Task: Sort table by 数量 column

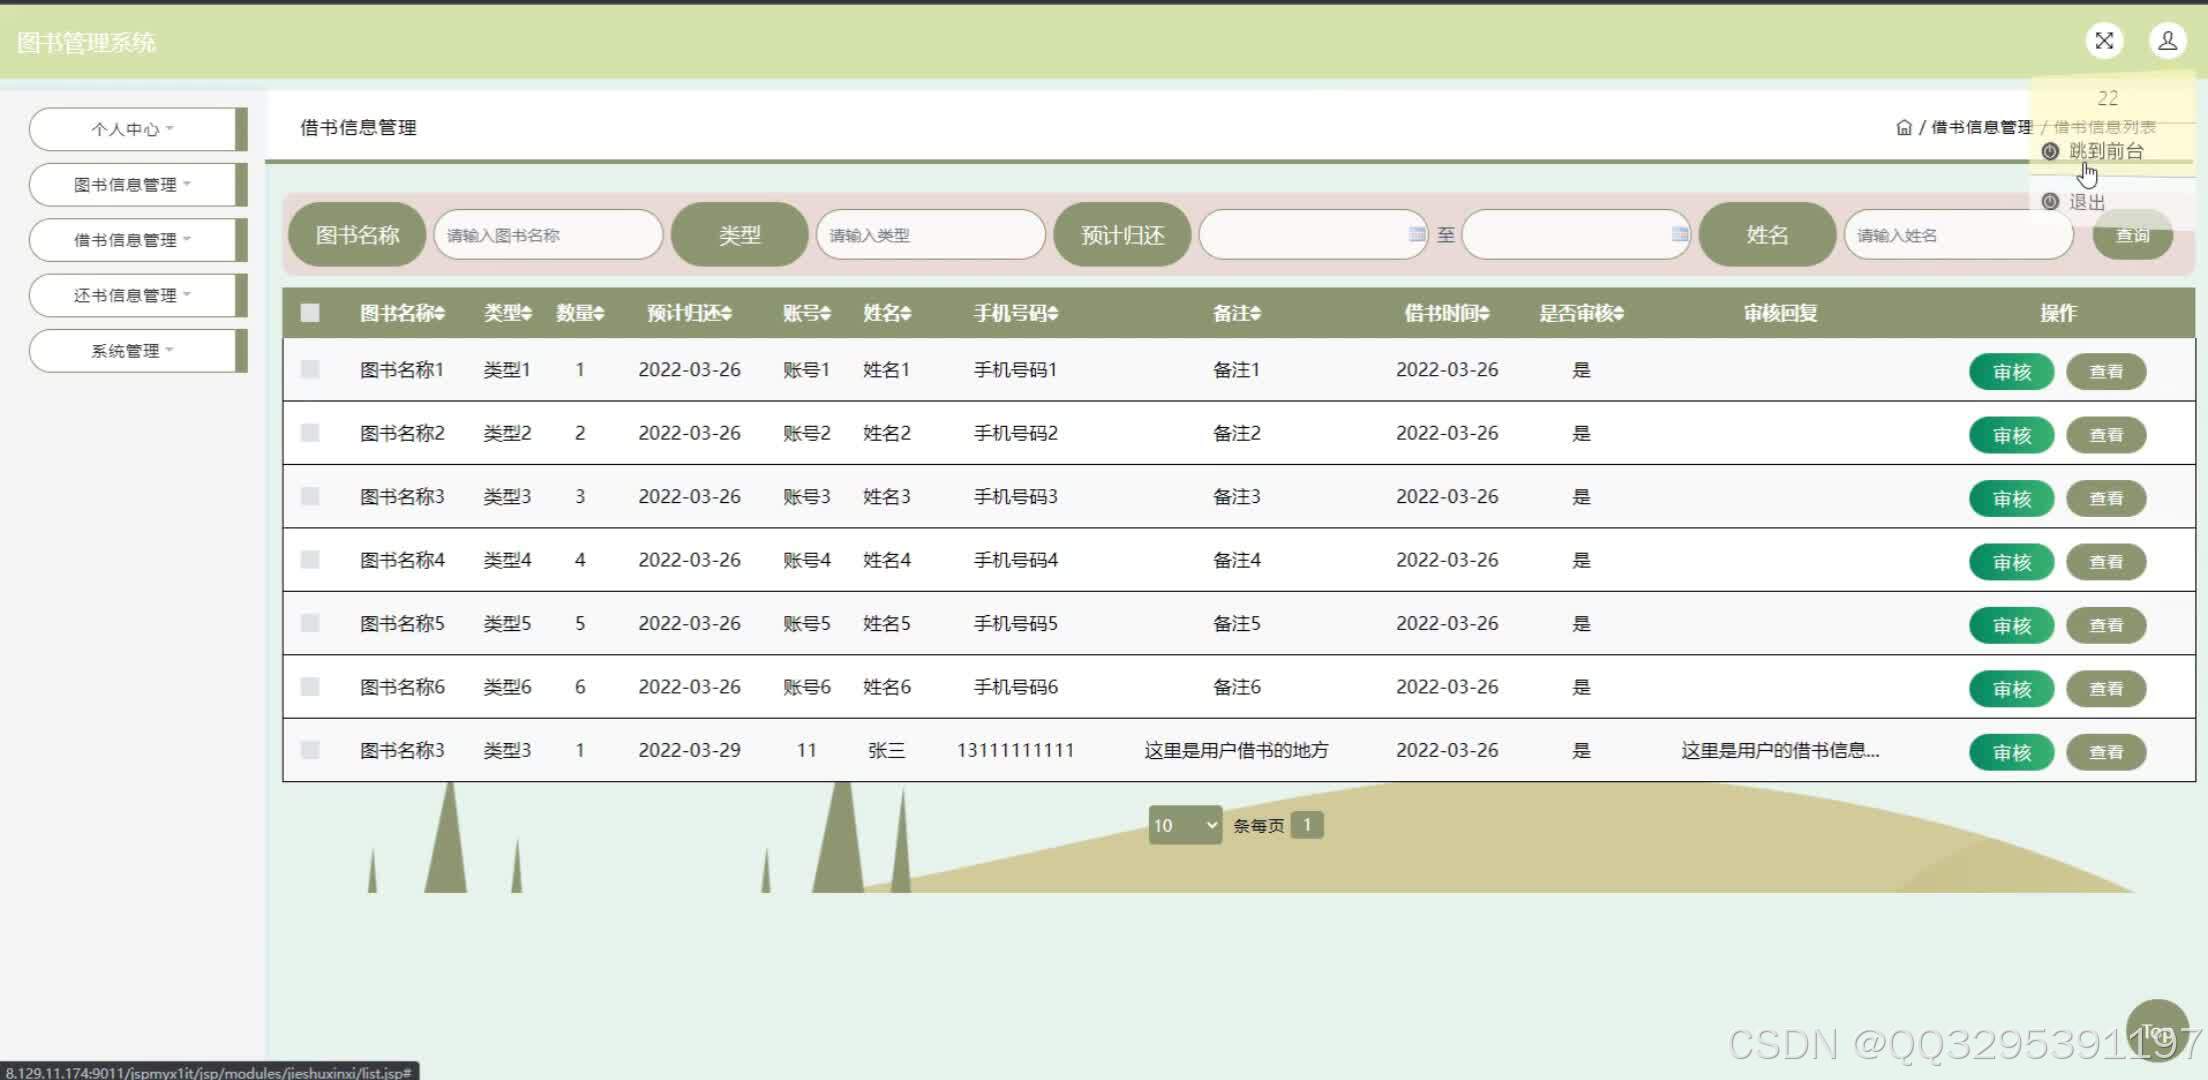Action: [x=580, y=313]
